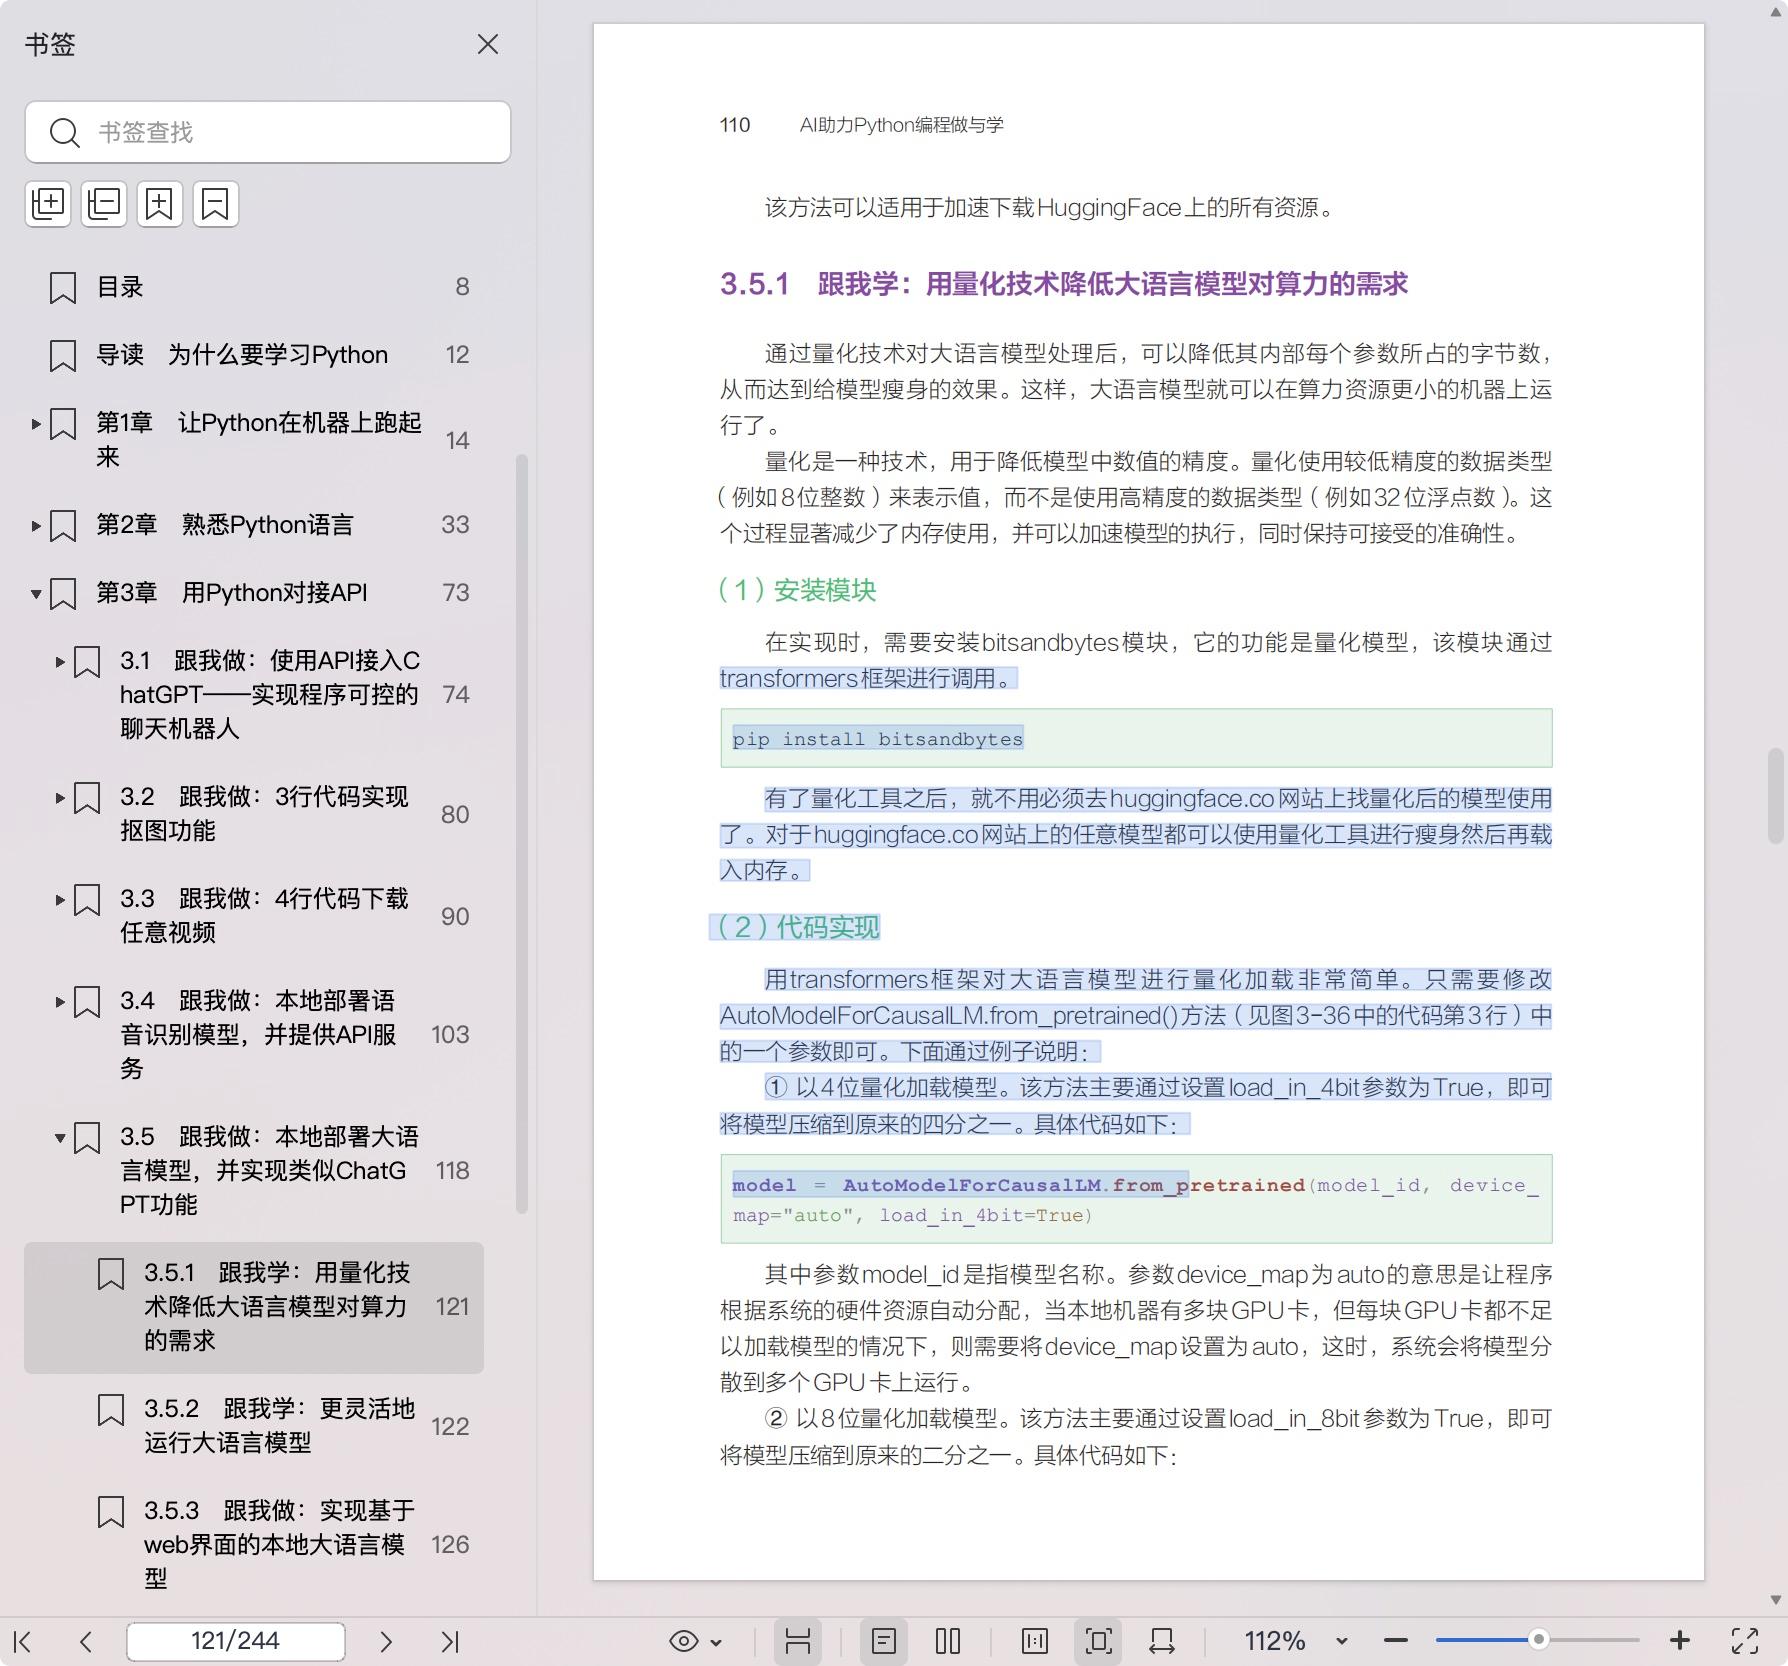Expand section 3.1 跟我做 bookmark
The width and height of the screenshot is (1788, 1666).
[60, 661]
